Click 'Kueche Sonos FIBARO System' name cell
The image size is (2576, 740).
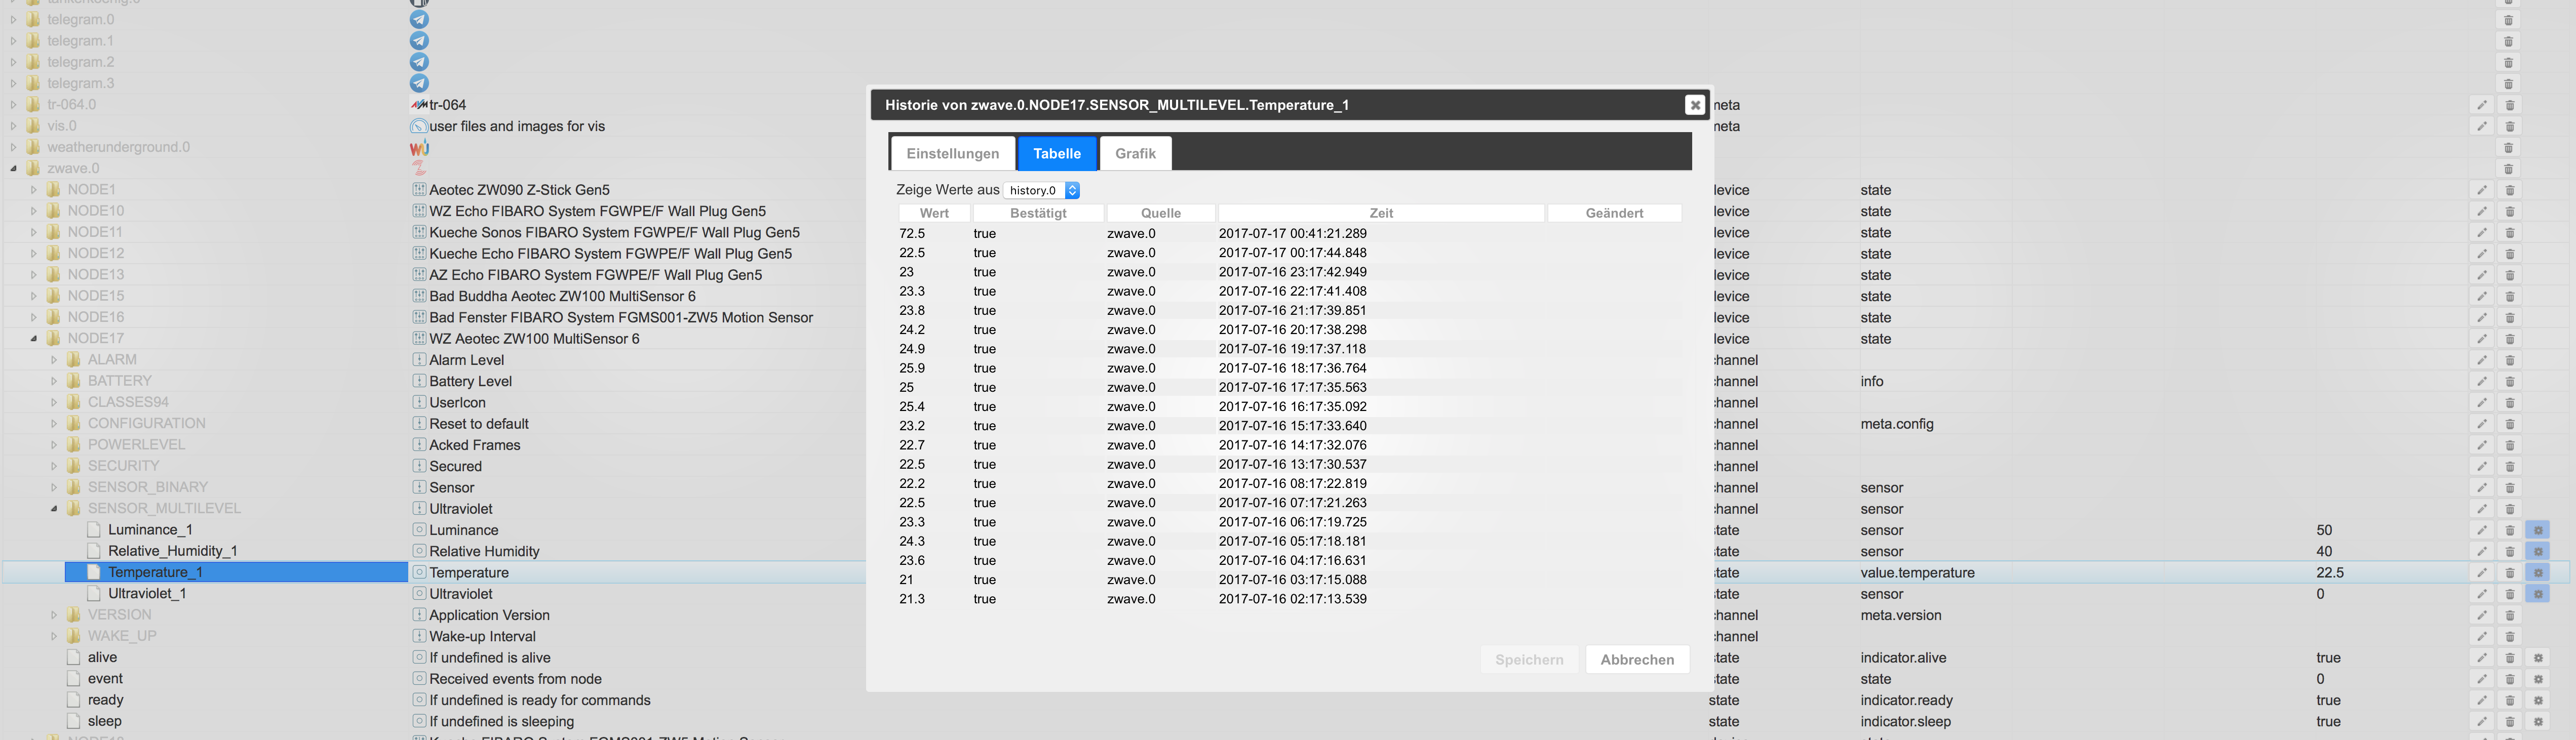(614, 232)
